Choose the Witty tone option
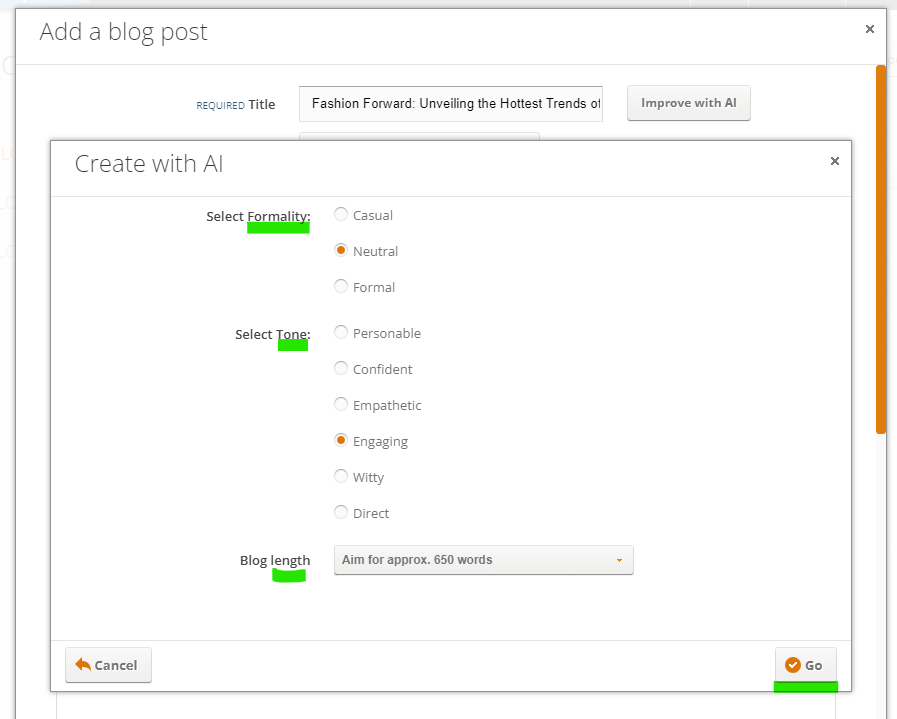Viewport: 897px width, 719px height. (x=341, y=476)
